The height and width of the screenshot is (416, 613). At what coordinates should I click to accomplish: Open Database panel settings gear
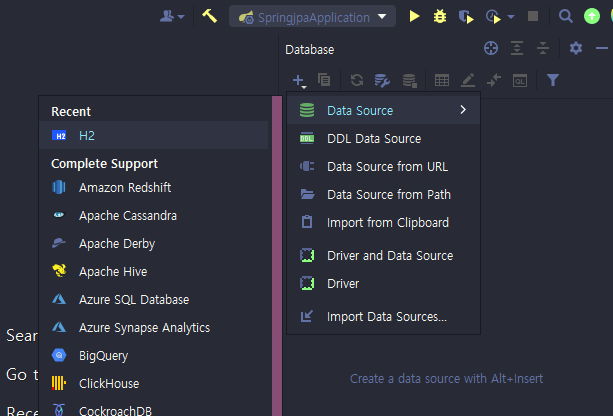point(575,48)
